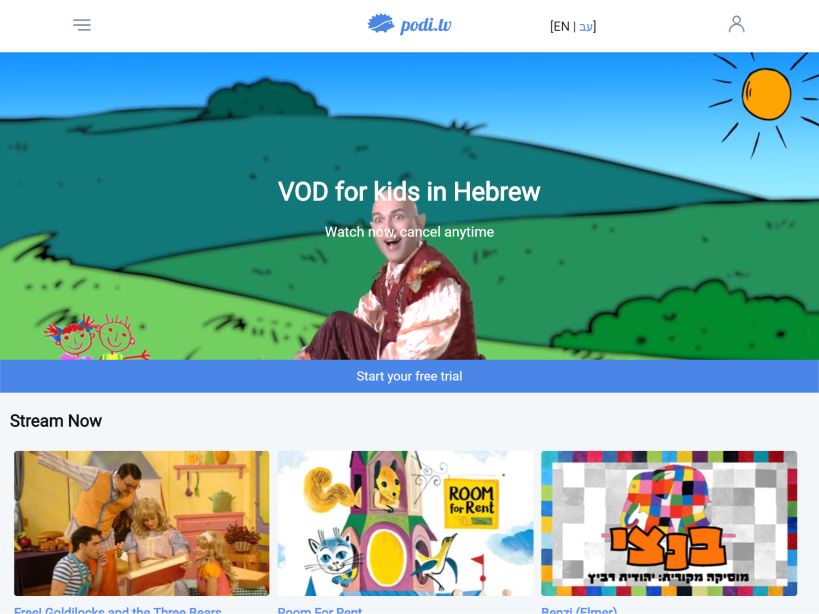The width and height of the screenshot is (819, 614).
Task: Click the Benzi (Elmer) title link
Action: pyautogui.click(x=579, y=610)
